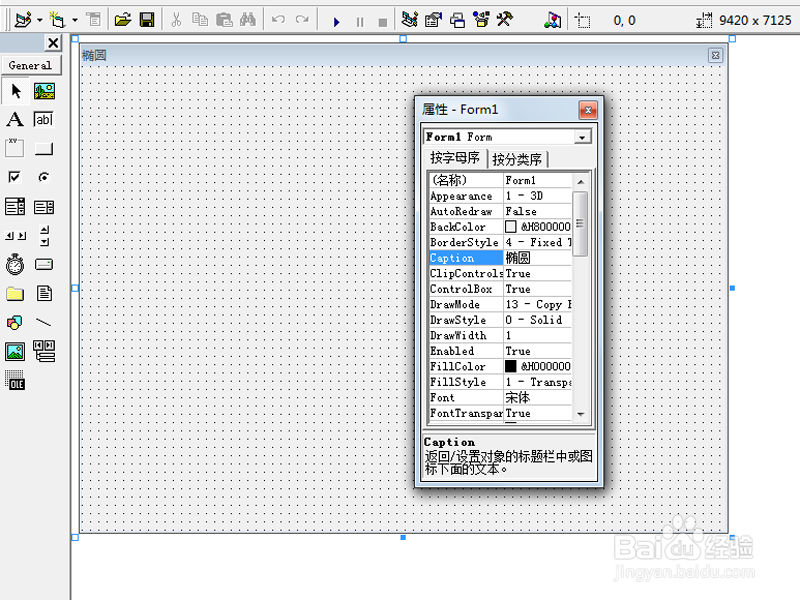800x600 pixels.
Task: Select the FileListBox control tool
Action: coord(44,293)
